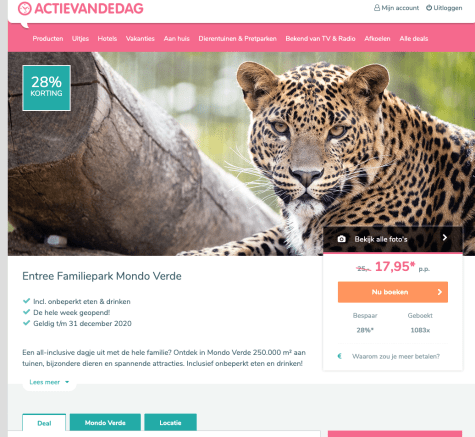Click the Lees meer dropdown arrow
Viewport: 475px width, 437px height.
[x=67, y=382]
